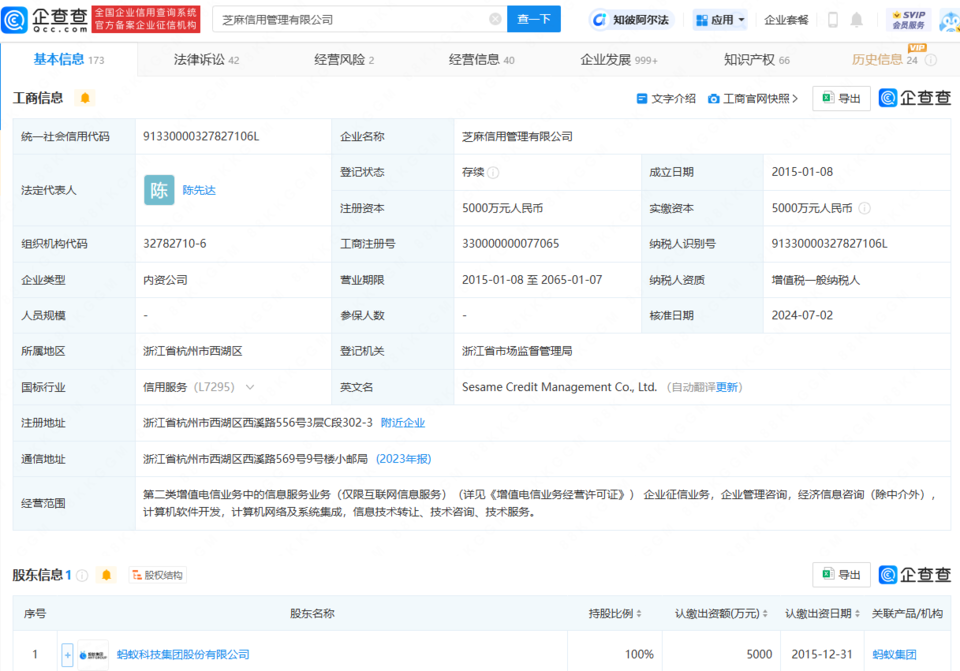The height and width of the screenshot is (671, 960).
Task: Click the bell icon beside 工商信息
Action: point(85,98)
